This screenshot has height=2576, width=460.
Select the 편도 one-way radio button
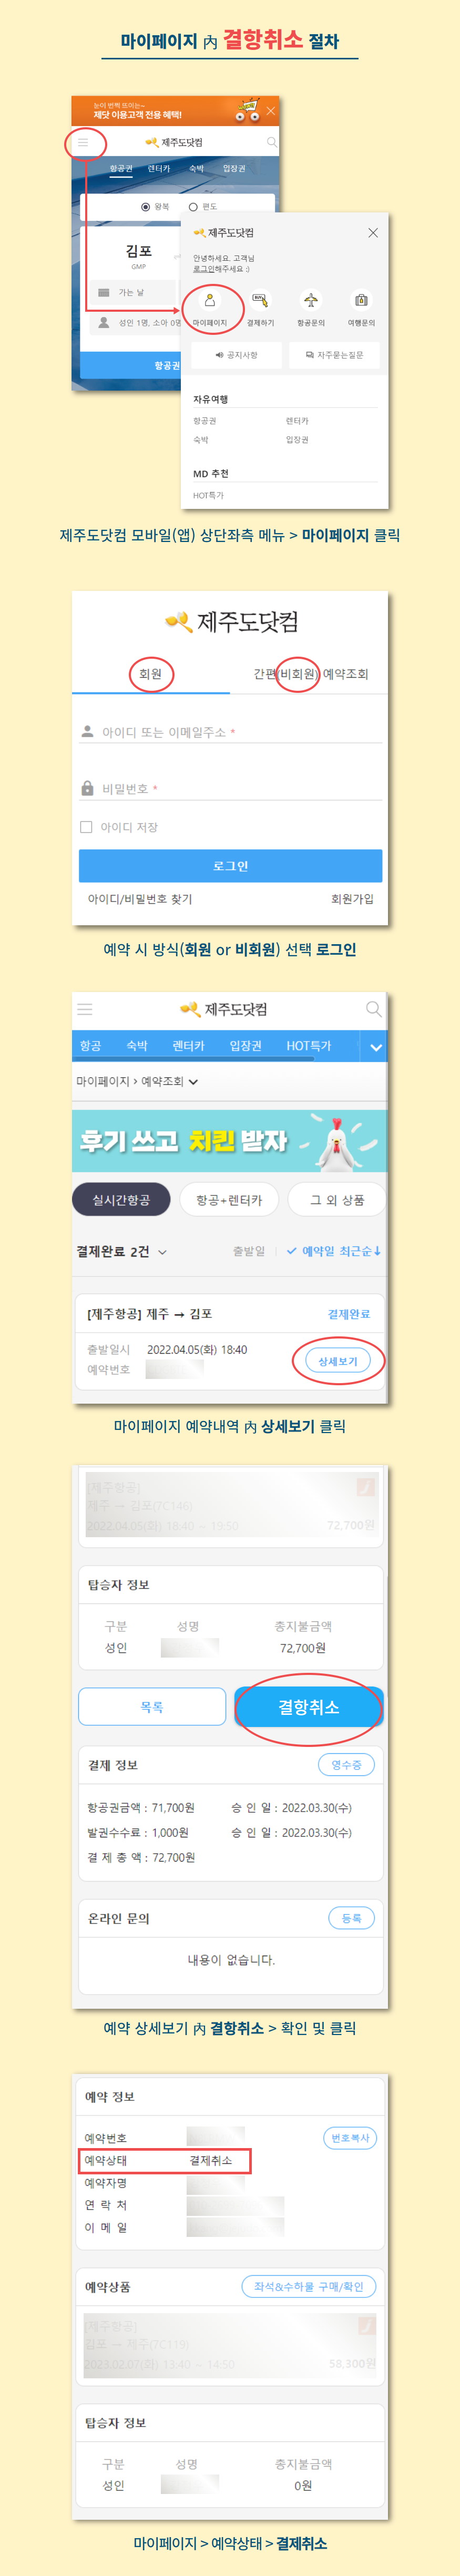point(193,207)
